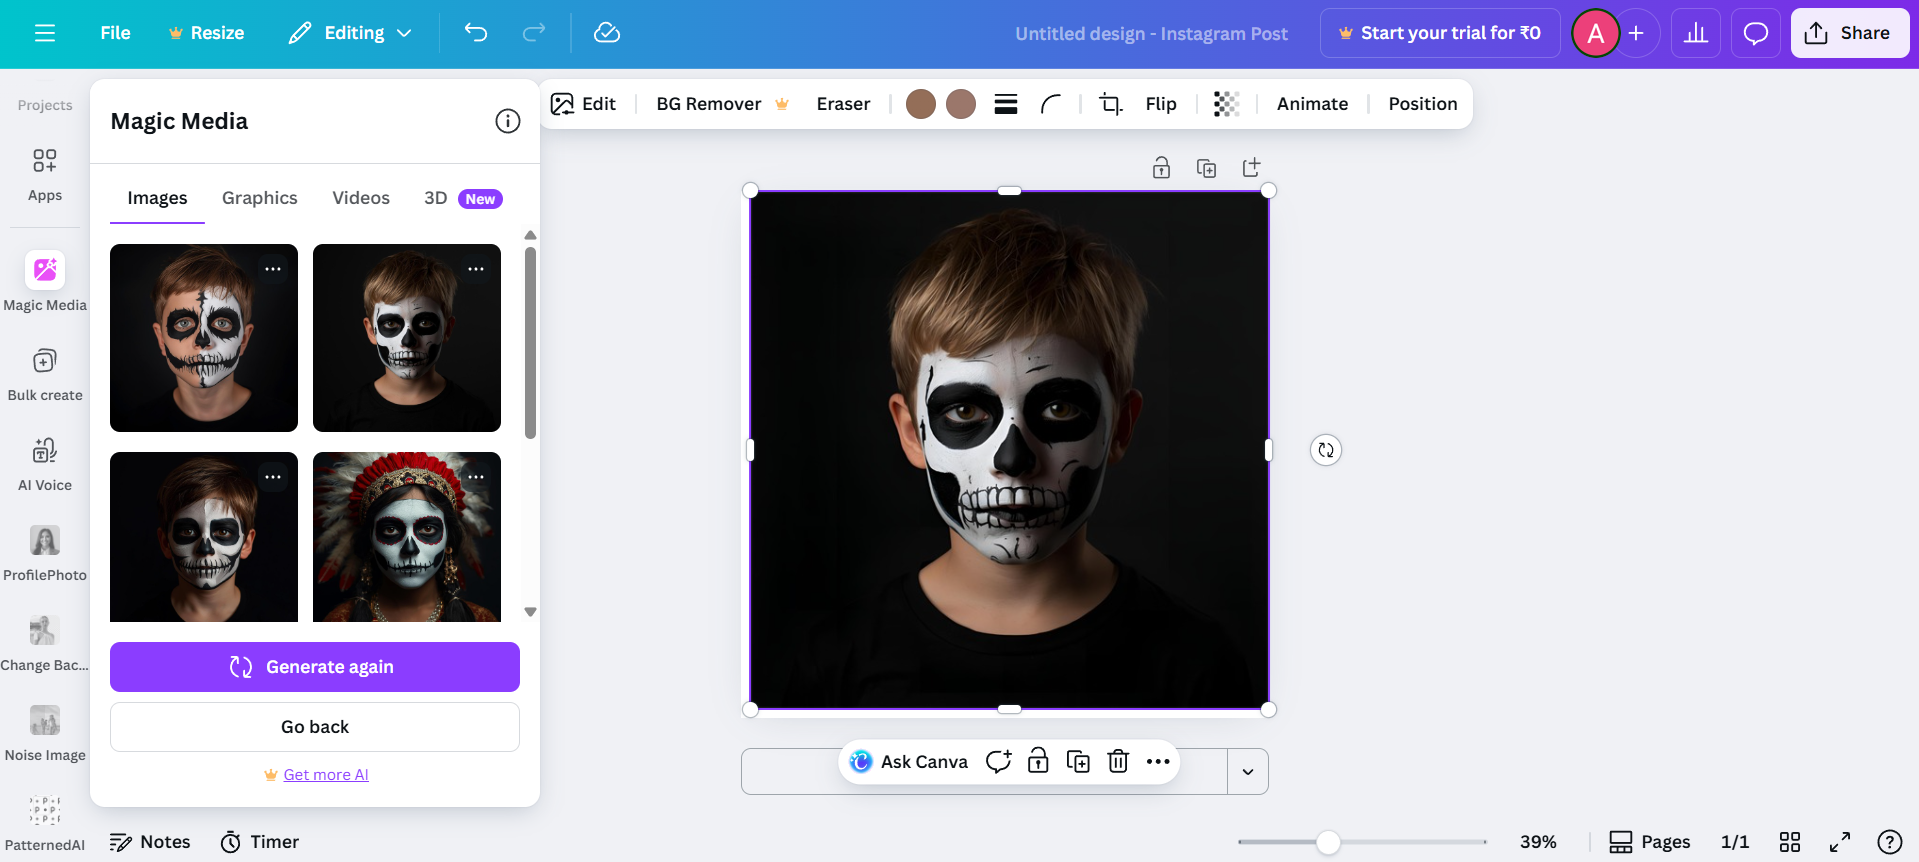Open the Get more AI link
Viewport: 1919px width, 862px height.
click(x=326, y=775)
